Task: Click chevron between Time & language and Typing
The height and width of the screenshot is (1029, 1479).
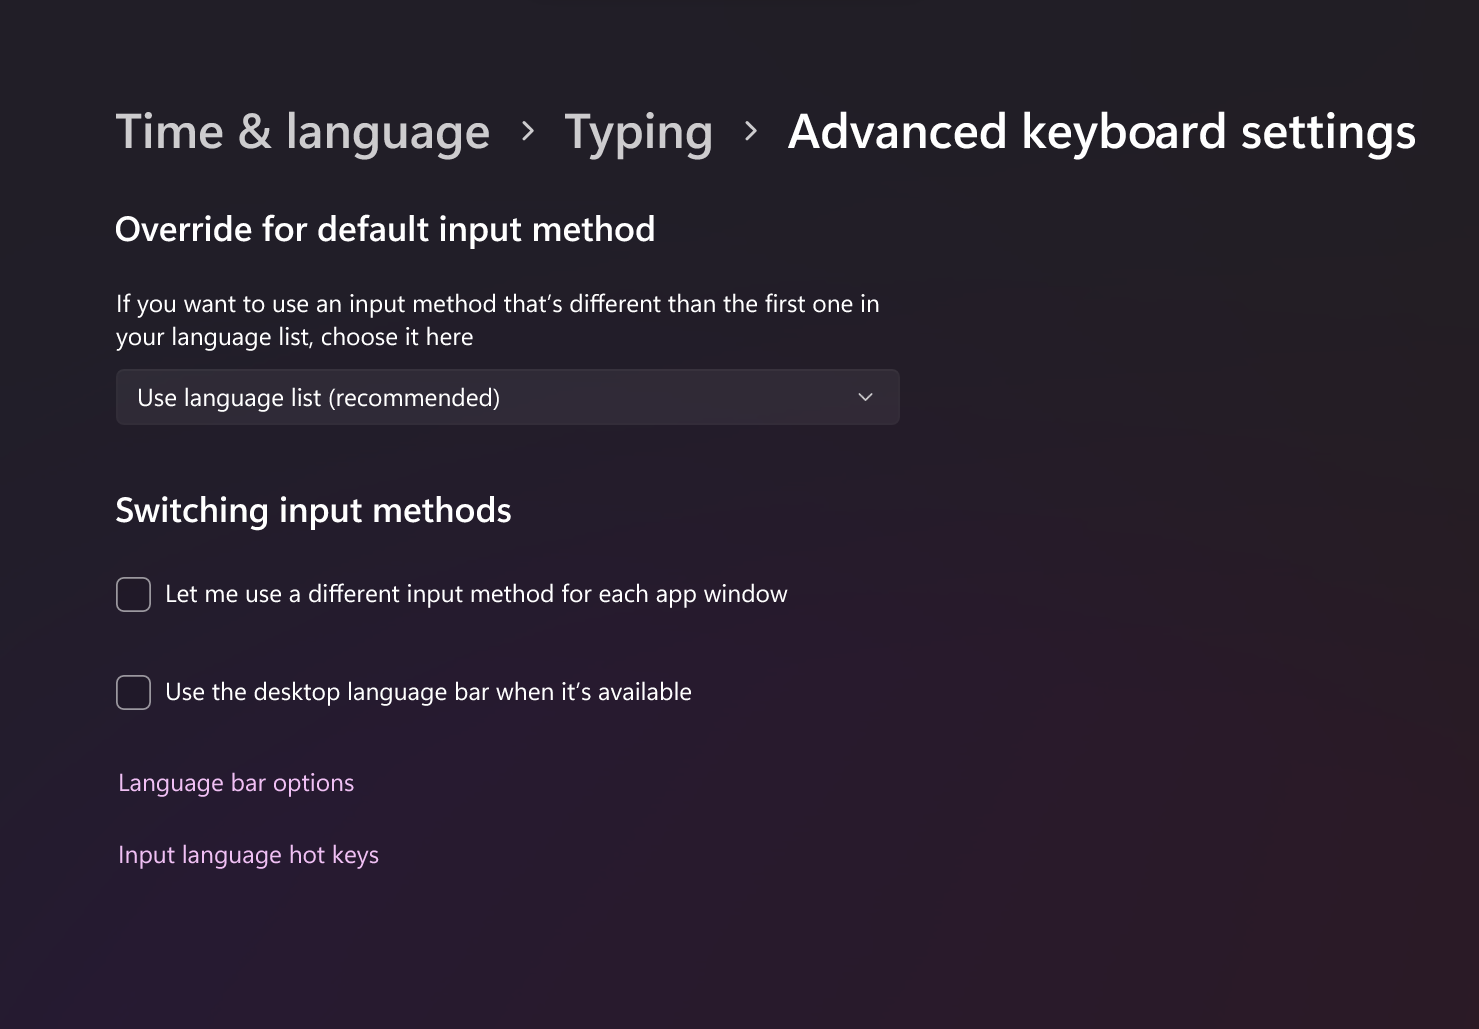Action: click(x=528, y=131)
